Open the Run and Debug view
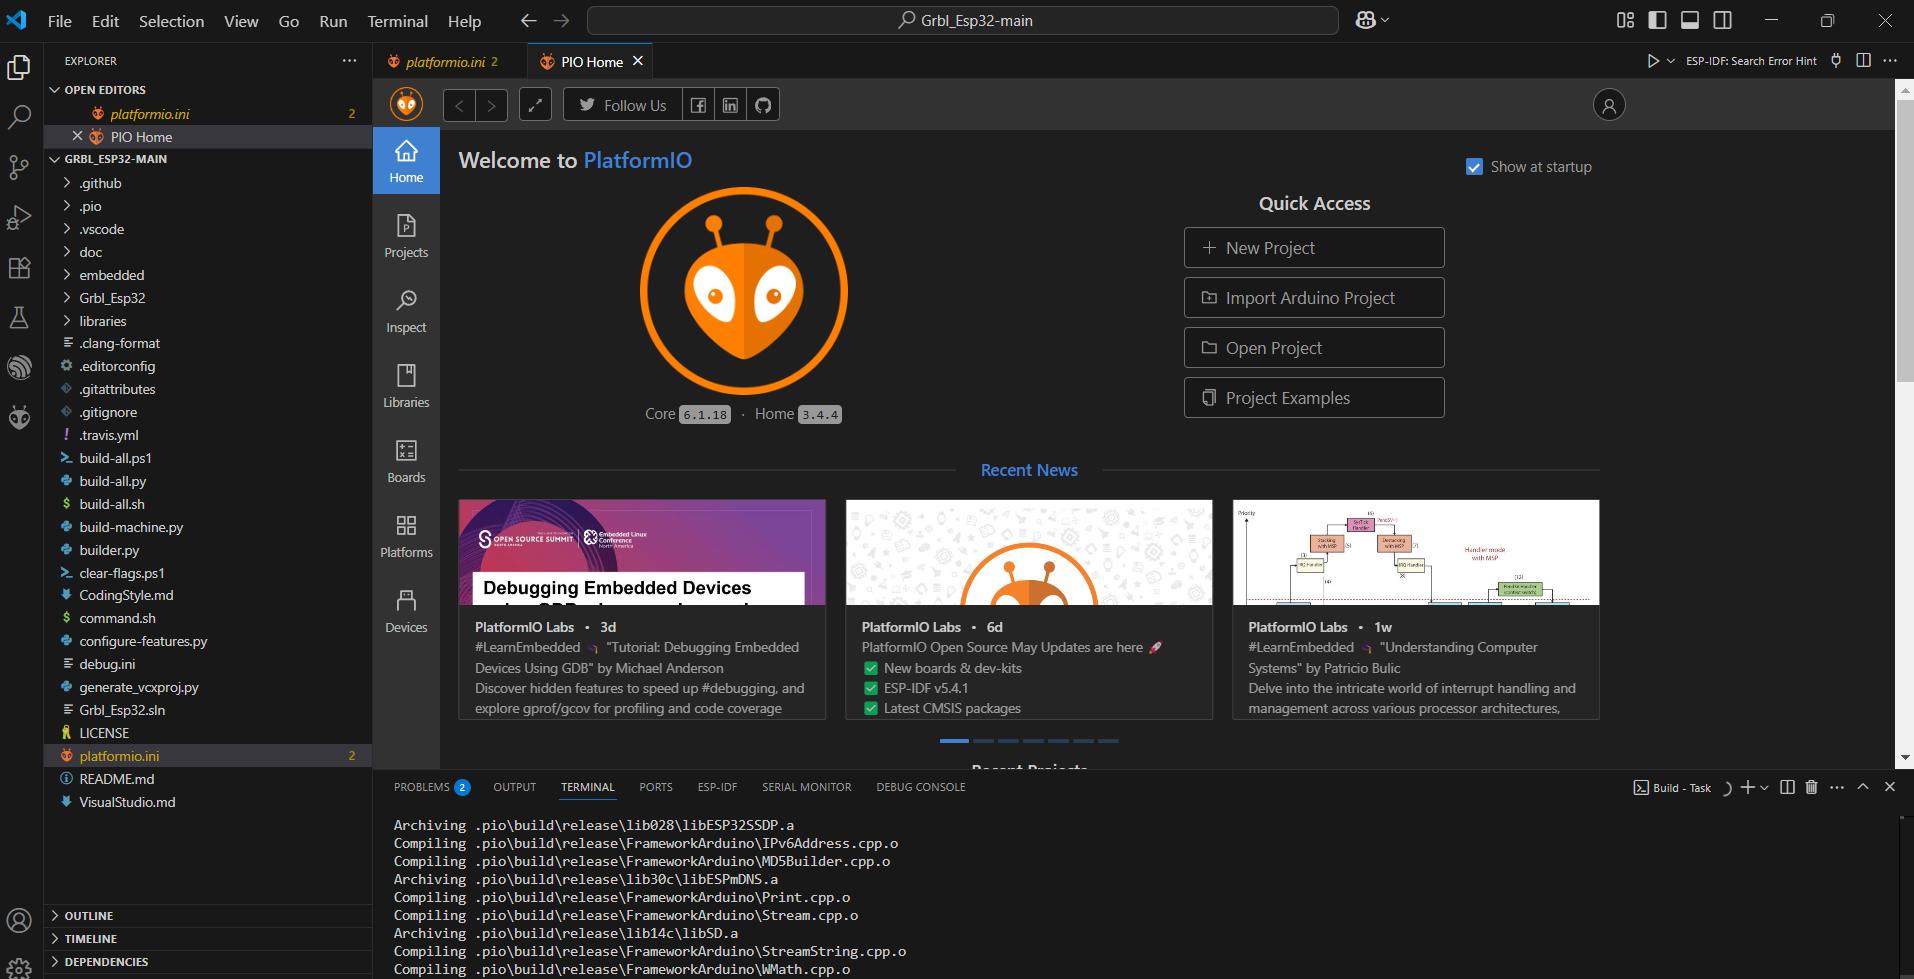The width and height of the screenshot is (1914, 979). (x=19, y=217)
